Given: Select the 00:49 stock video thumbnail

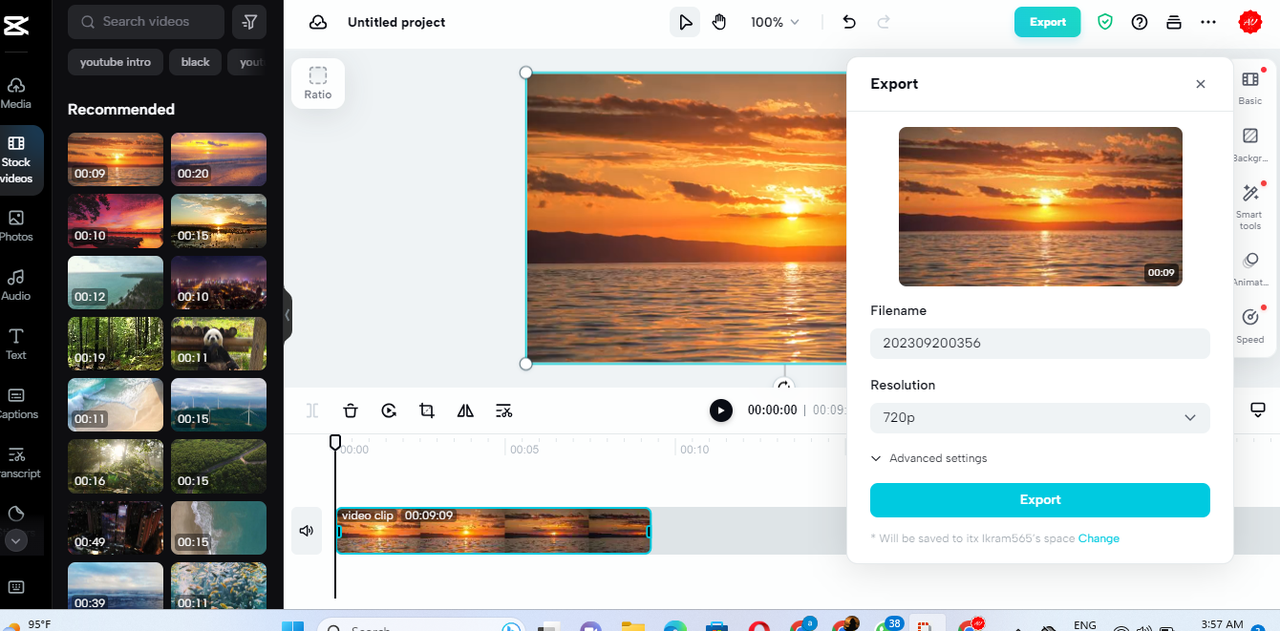Looking at the screenshot, I should point(115,528).
